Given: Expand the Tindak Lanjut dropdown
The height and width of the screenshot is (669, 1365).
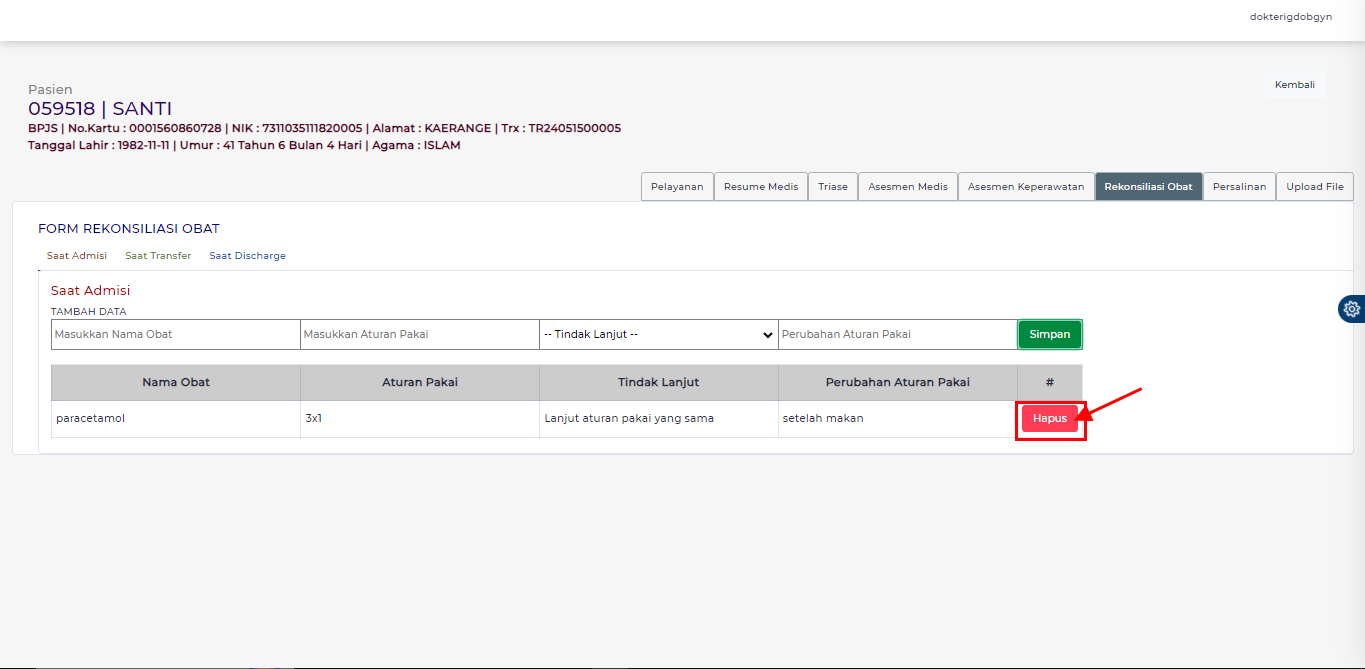Looking at the screenshot, I should (x=658, y=334).
